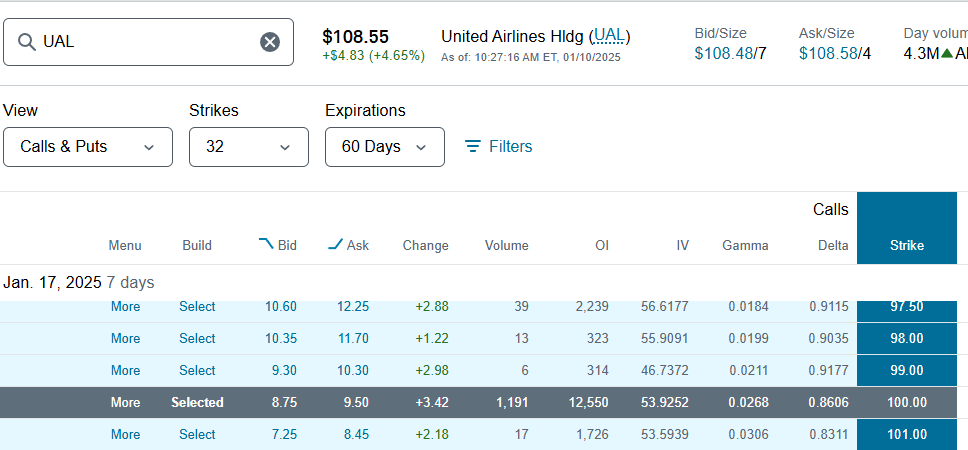968x450 pixels.
Task: Click gamma value 0.0211
Action: click(748, 370)
